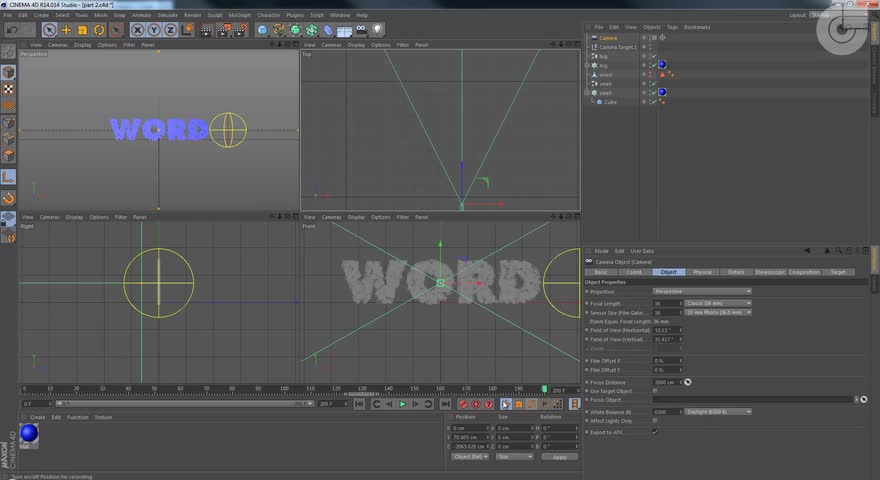Select the blue material swatch

click(29, 433)
